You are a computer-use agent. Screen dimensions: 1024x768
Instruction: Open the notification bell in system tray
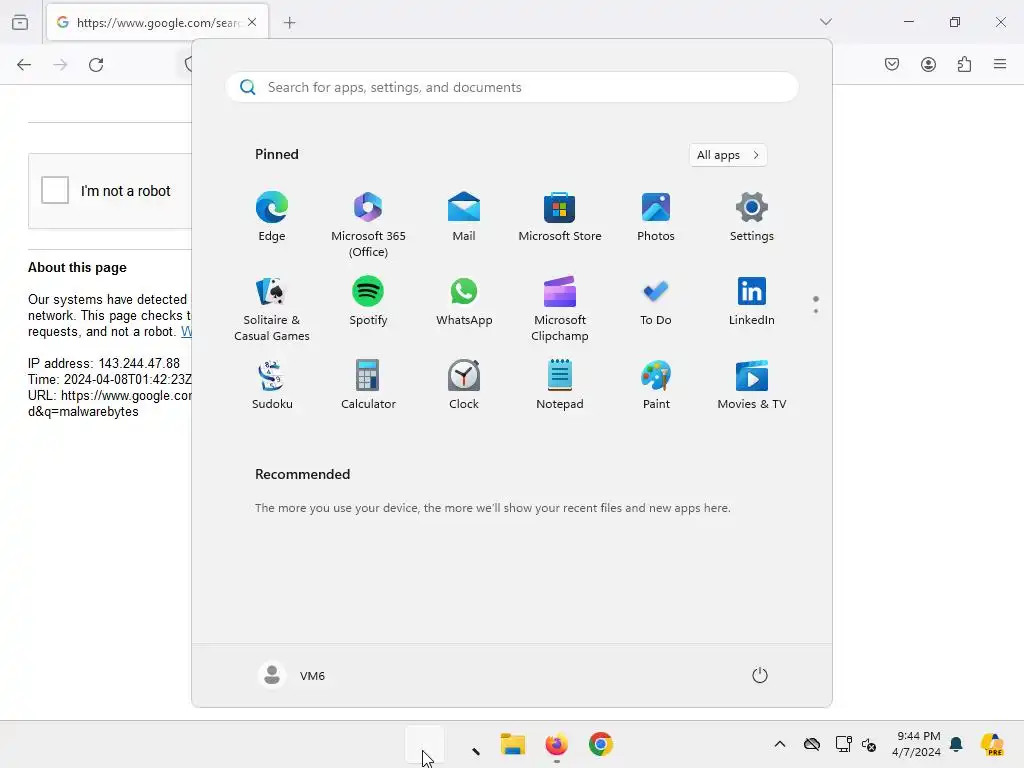(956, 744)
